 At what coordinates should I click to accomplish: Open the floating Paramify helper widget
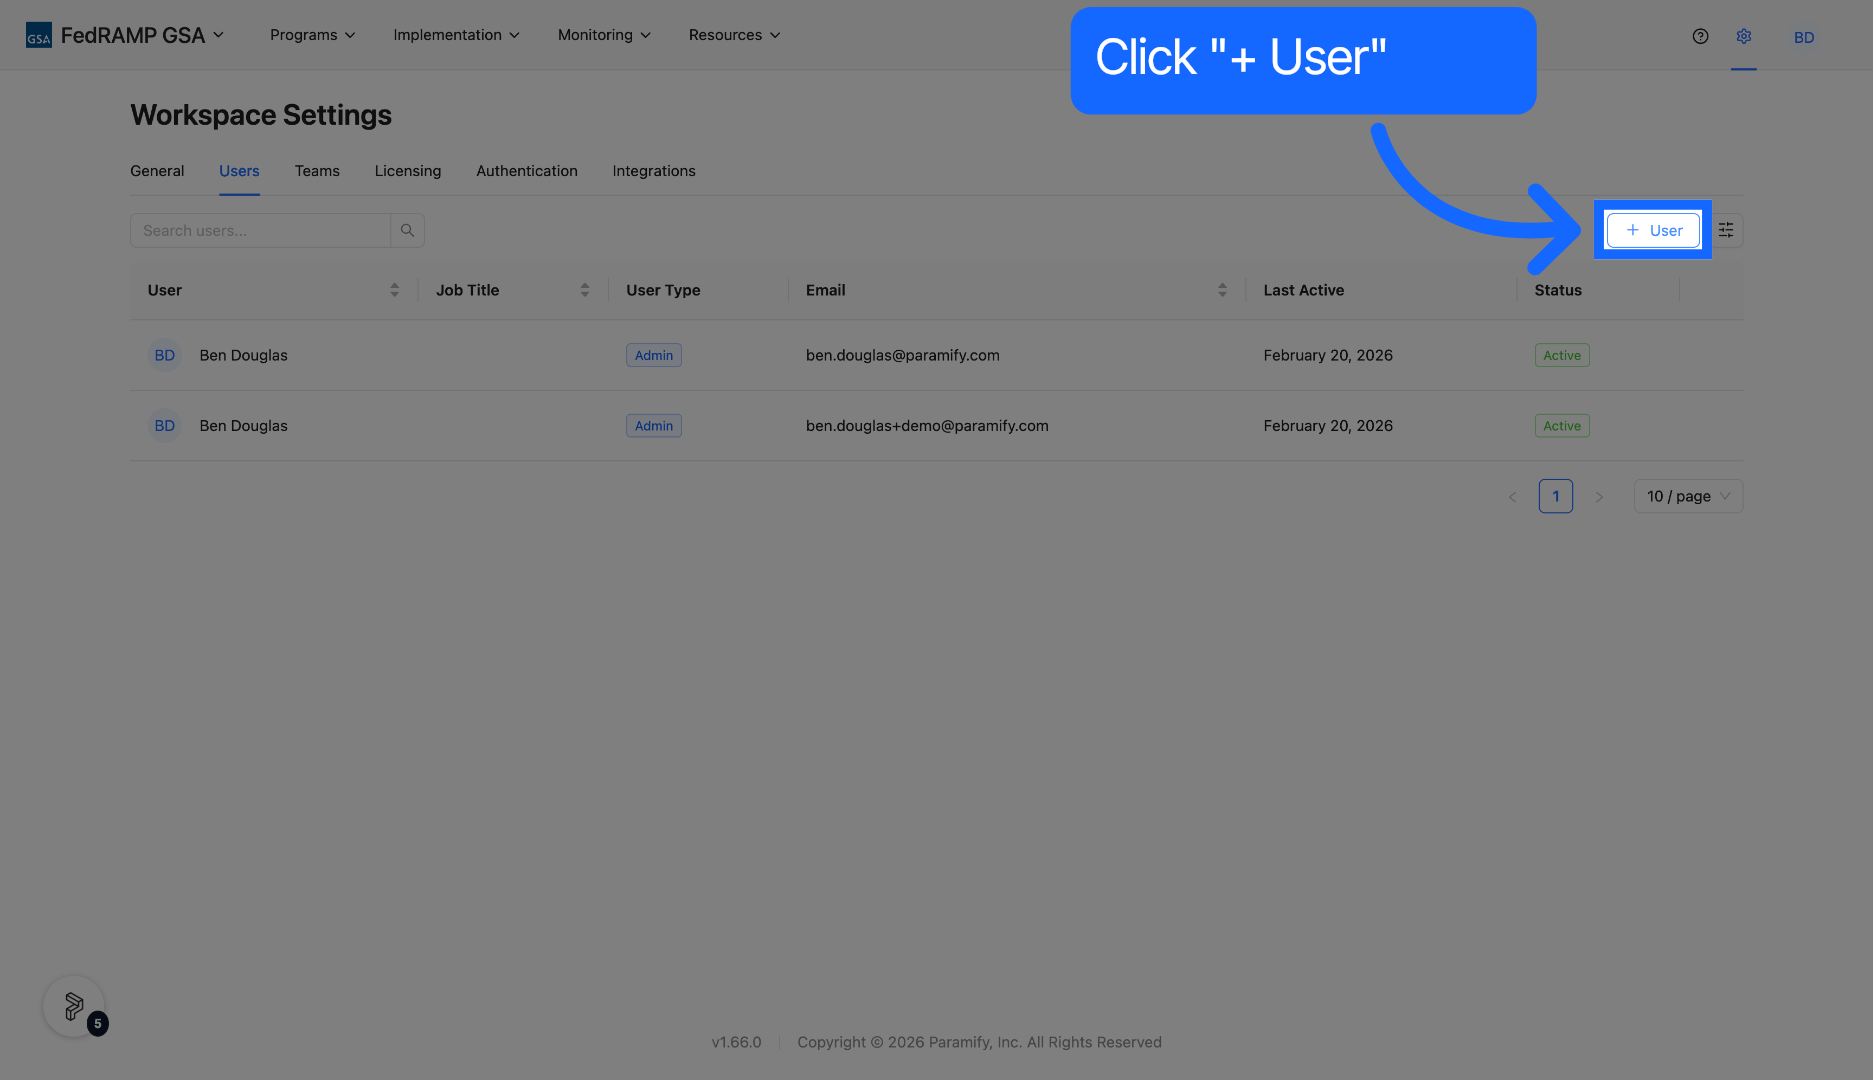tap(74, 1006)
